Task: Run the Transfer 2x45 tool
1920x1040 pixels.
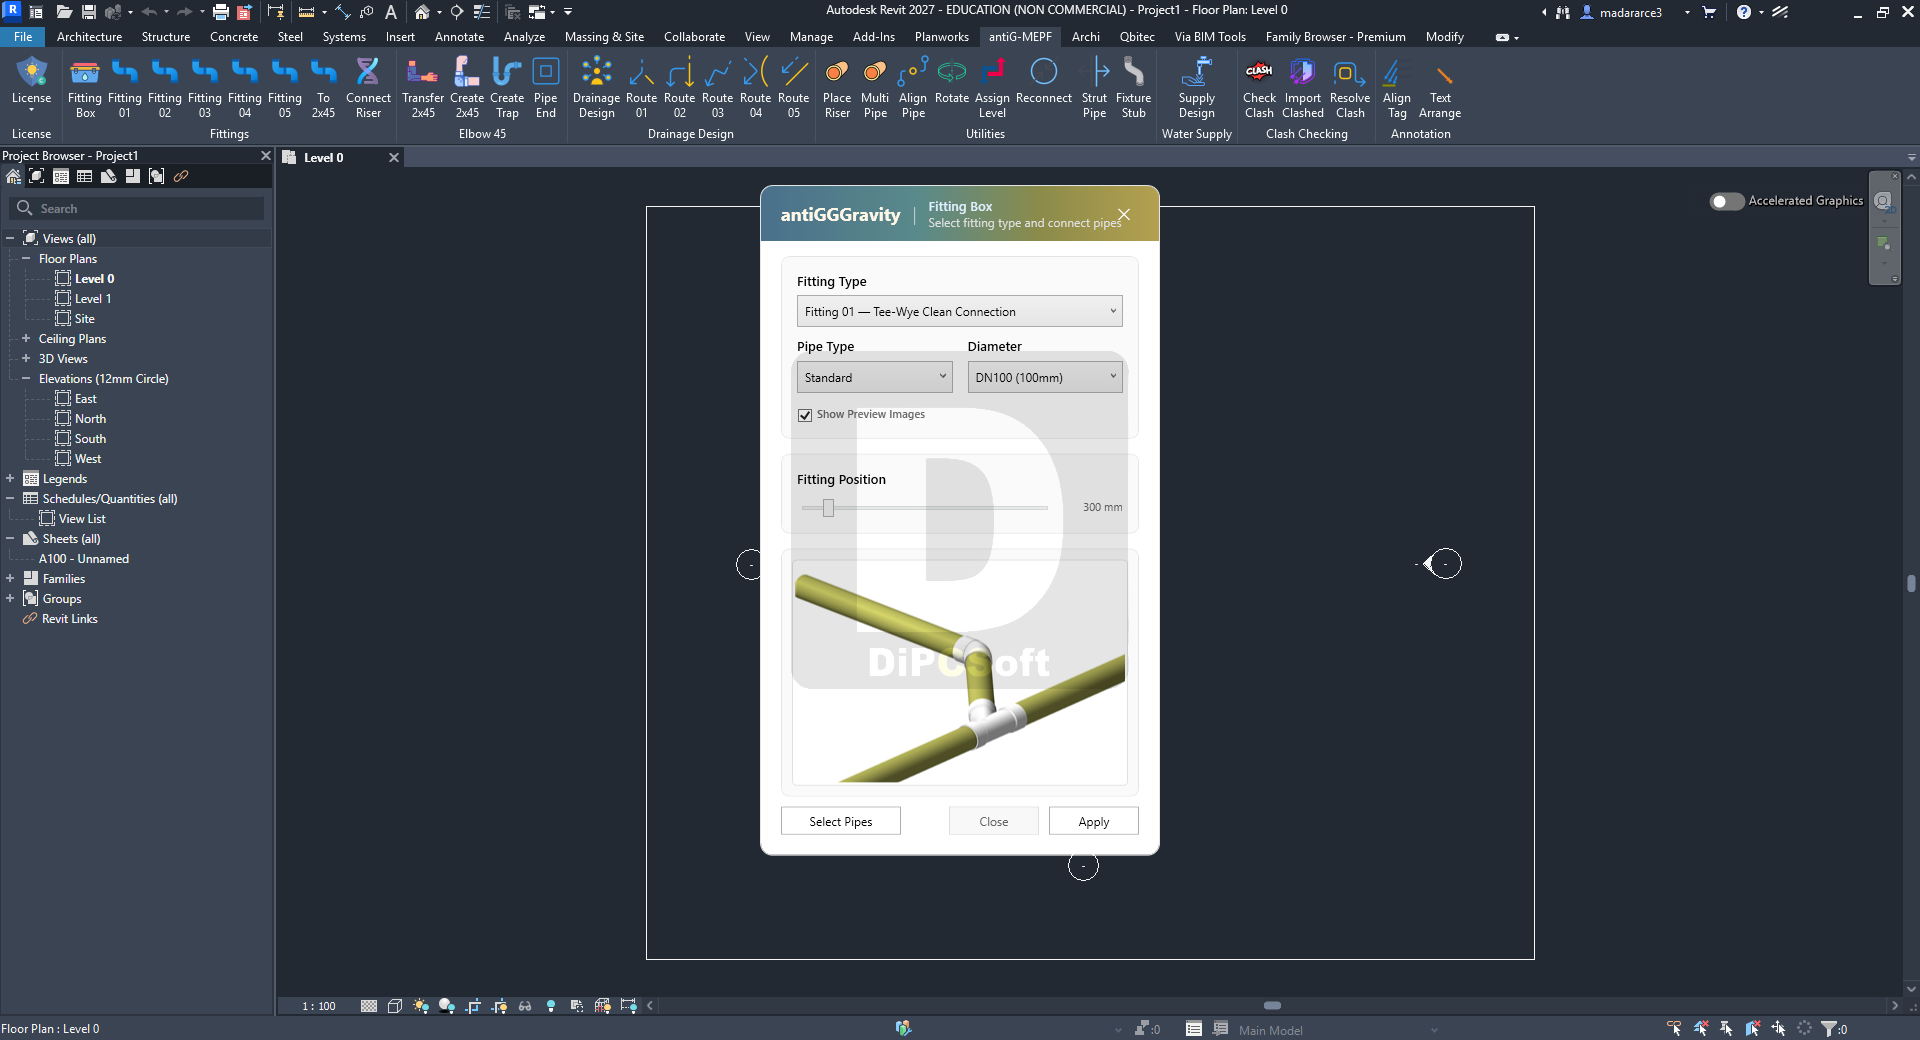Action: pos(423,88)
